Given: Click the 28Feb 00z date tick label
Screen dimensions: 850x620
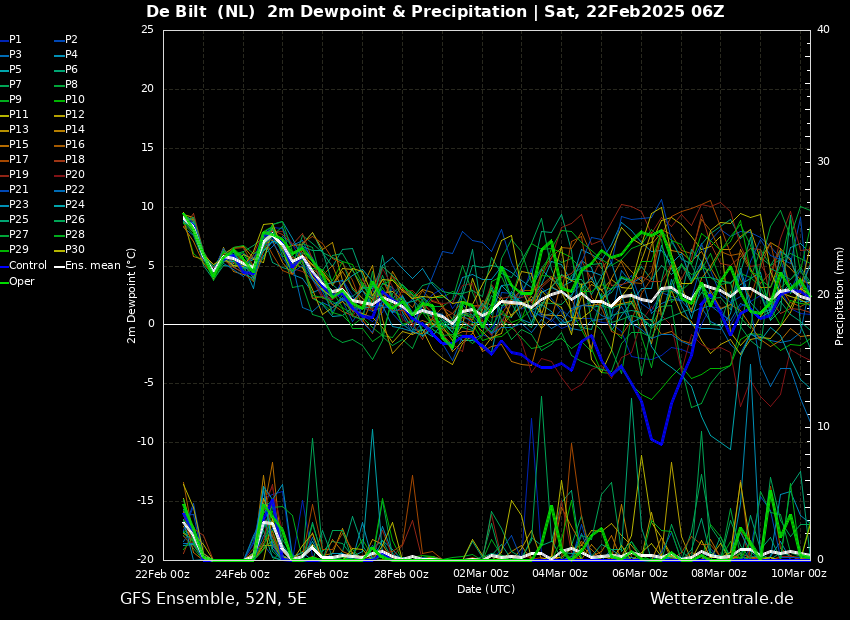Looking at the screenshot, I should tap(401, 573).
